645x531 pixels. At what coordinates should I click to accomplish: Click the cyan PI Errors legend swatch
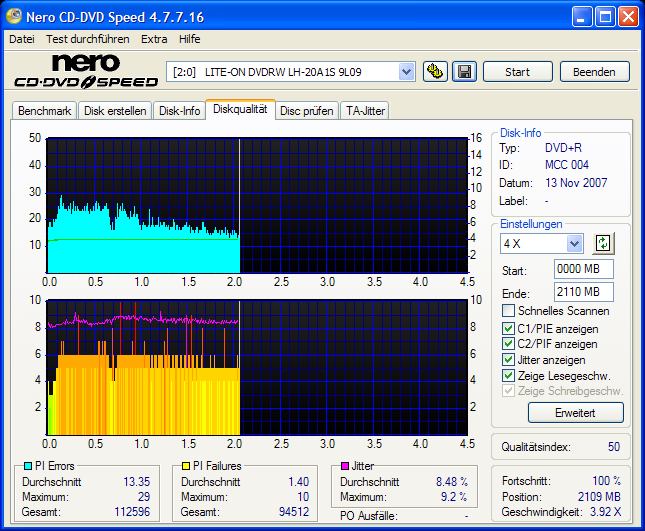pyautogui.click(x=28, y=466)
